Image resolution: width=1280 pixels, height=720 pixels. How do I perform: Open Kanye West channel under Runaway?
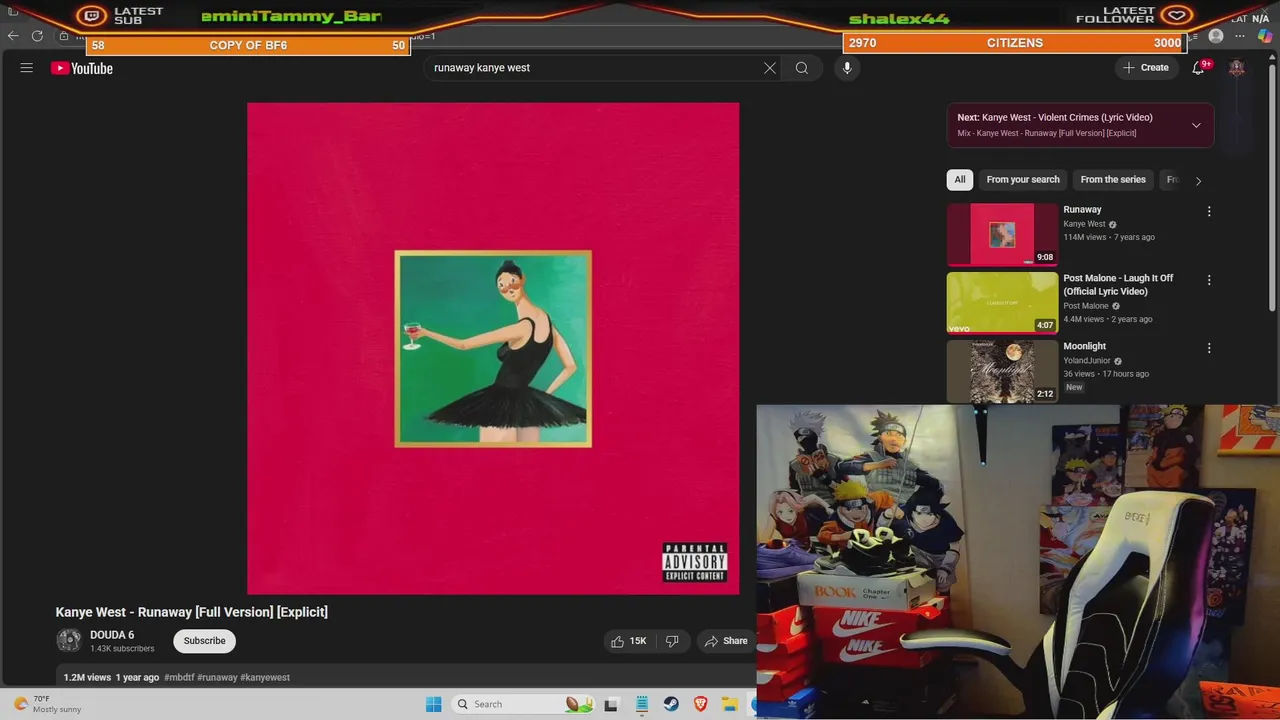(1084, 224)
